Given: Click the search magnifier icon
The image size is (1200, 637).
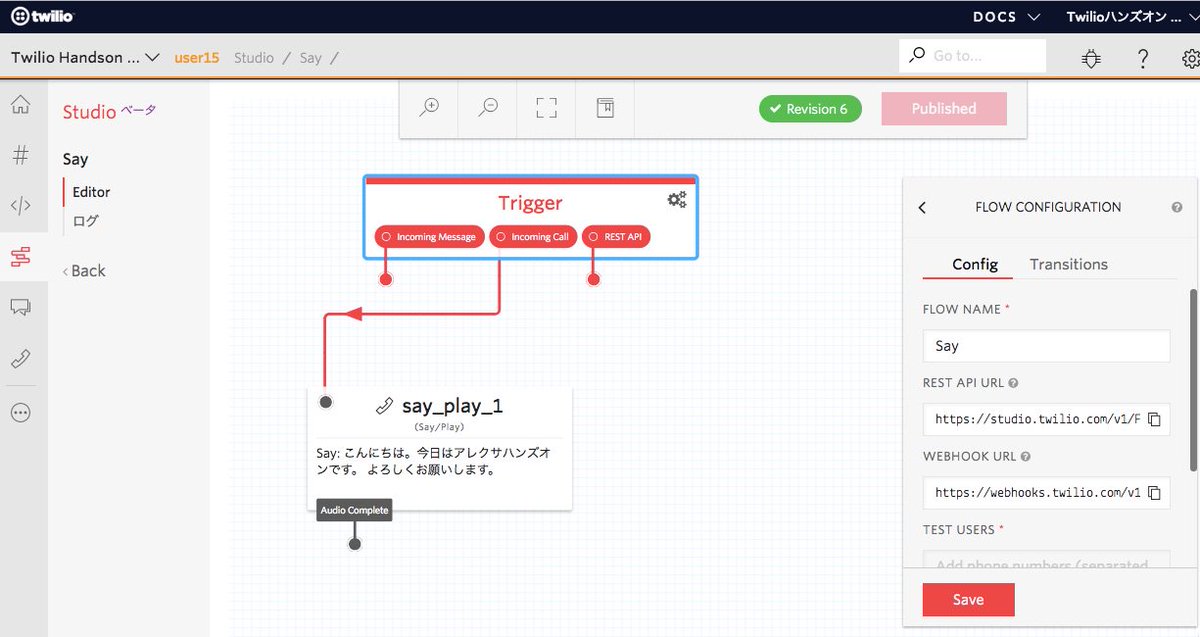Looking at the screenshot, I should [x=917, y=56].
